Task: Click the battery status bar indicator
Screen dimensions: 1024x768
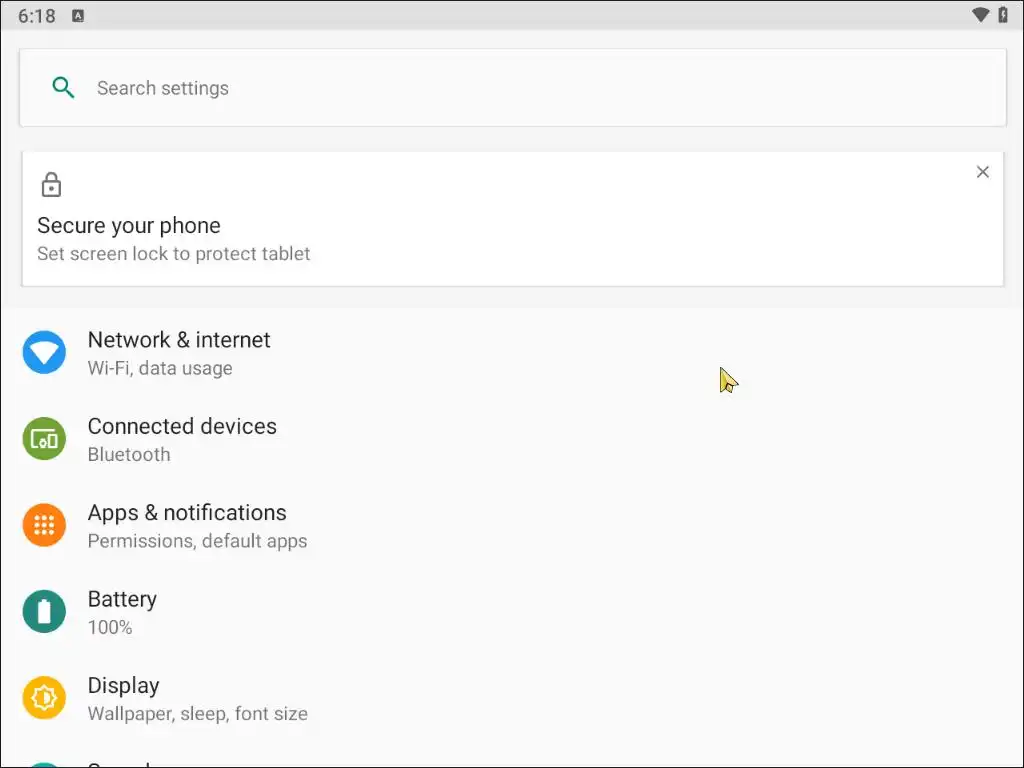Action: tap(1003, 15)
